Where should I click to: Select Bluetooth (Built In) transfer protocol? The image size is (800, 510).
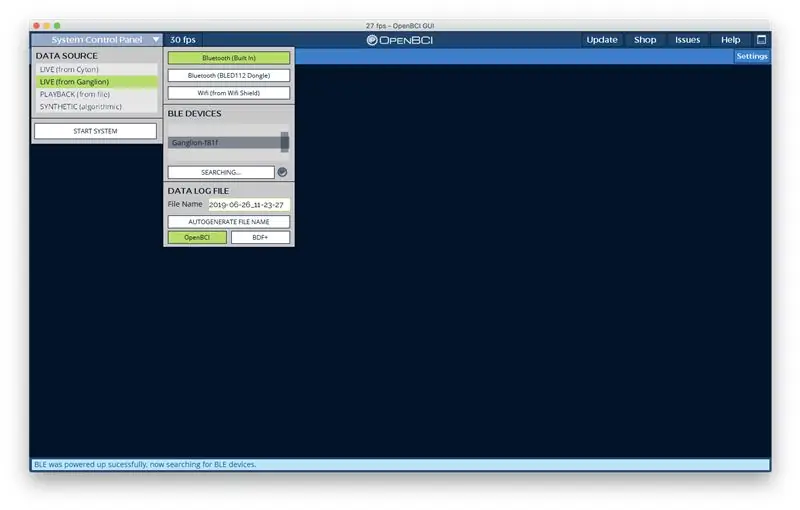(x=229, y=58)
